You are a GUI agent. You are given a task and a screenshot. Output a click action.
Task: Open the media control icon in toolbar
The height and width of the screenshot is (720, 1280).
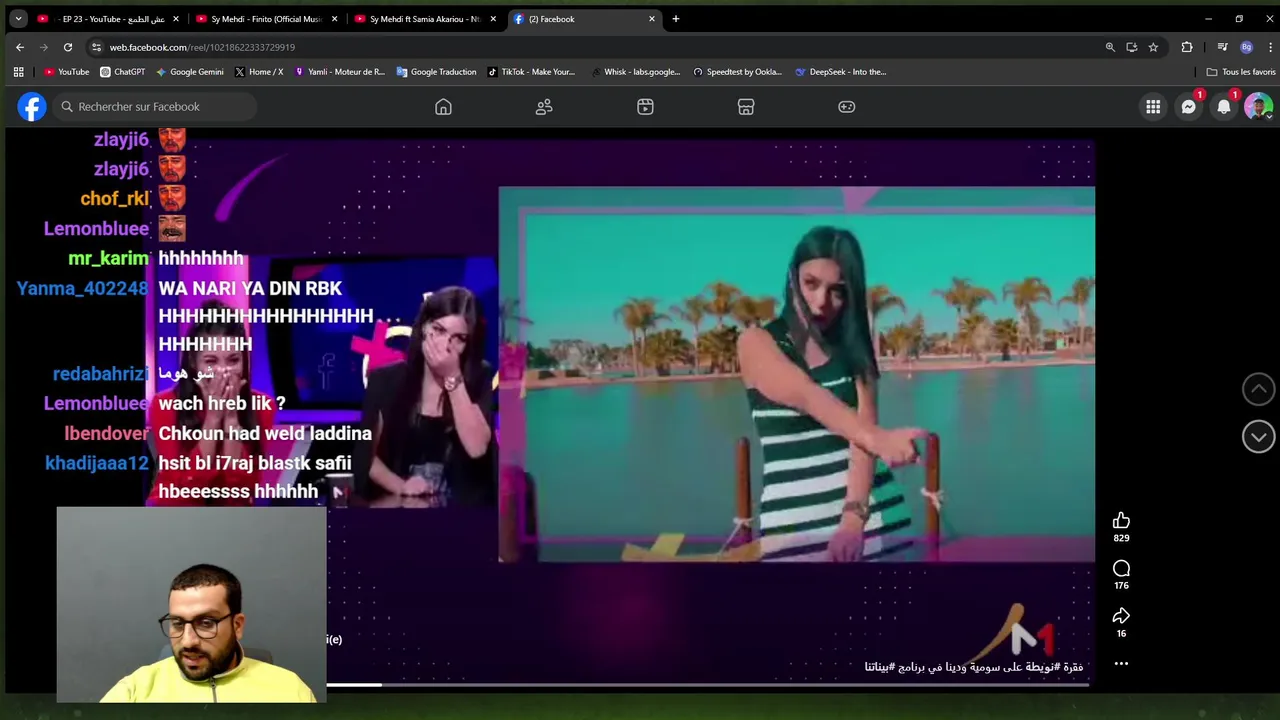[1222, 47]
